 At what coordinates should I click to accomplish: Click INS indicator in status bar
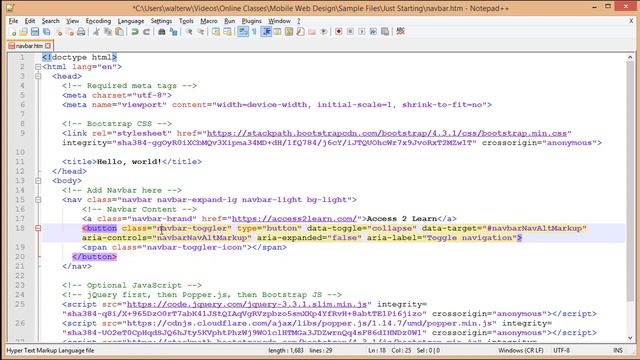click(x=618, y=351)
